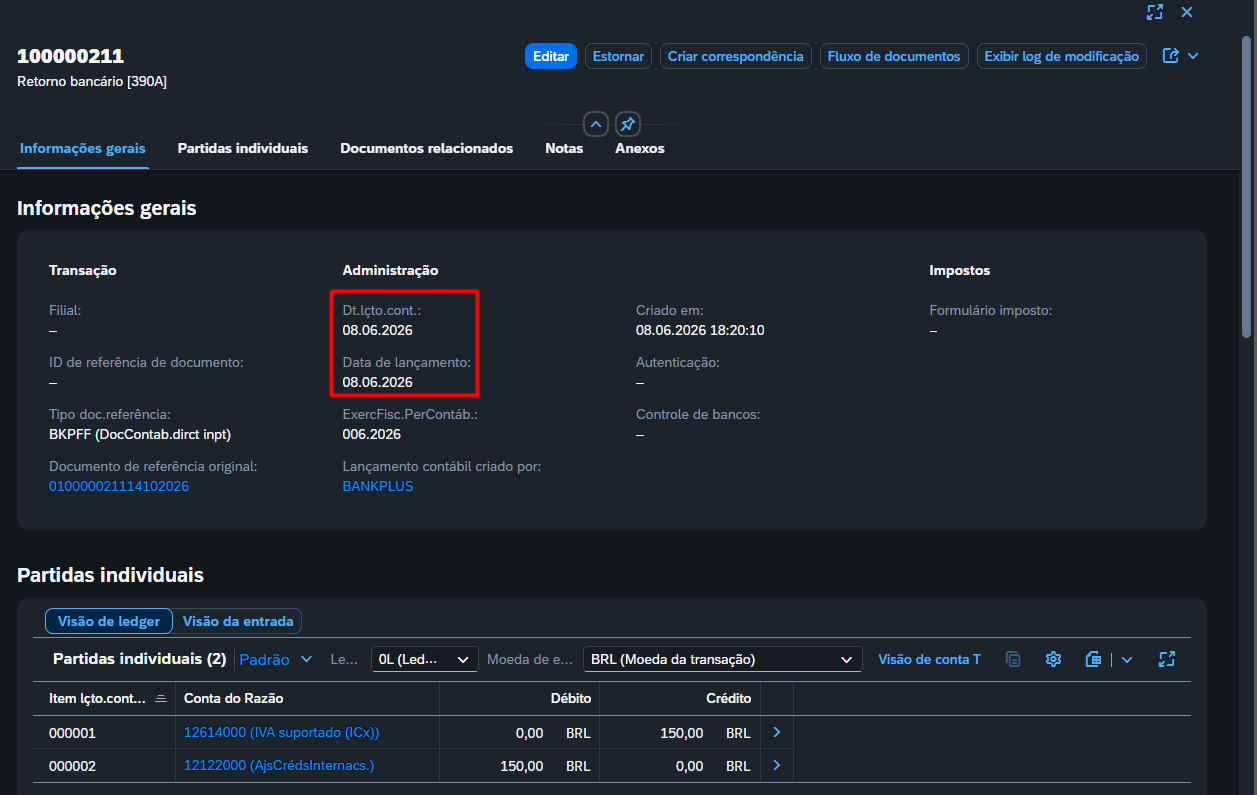Open details of line item 000002
The image size is (1257, 795).
(x=777, y=766)
